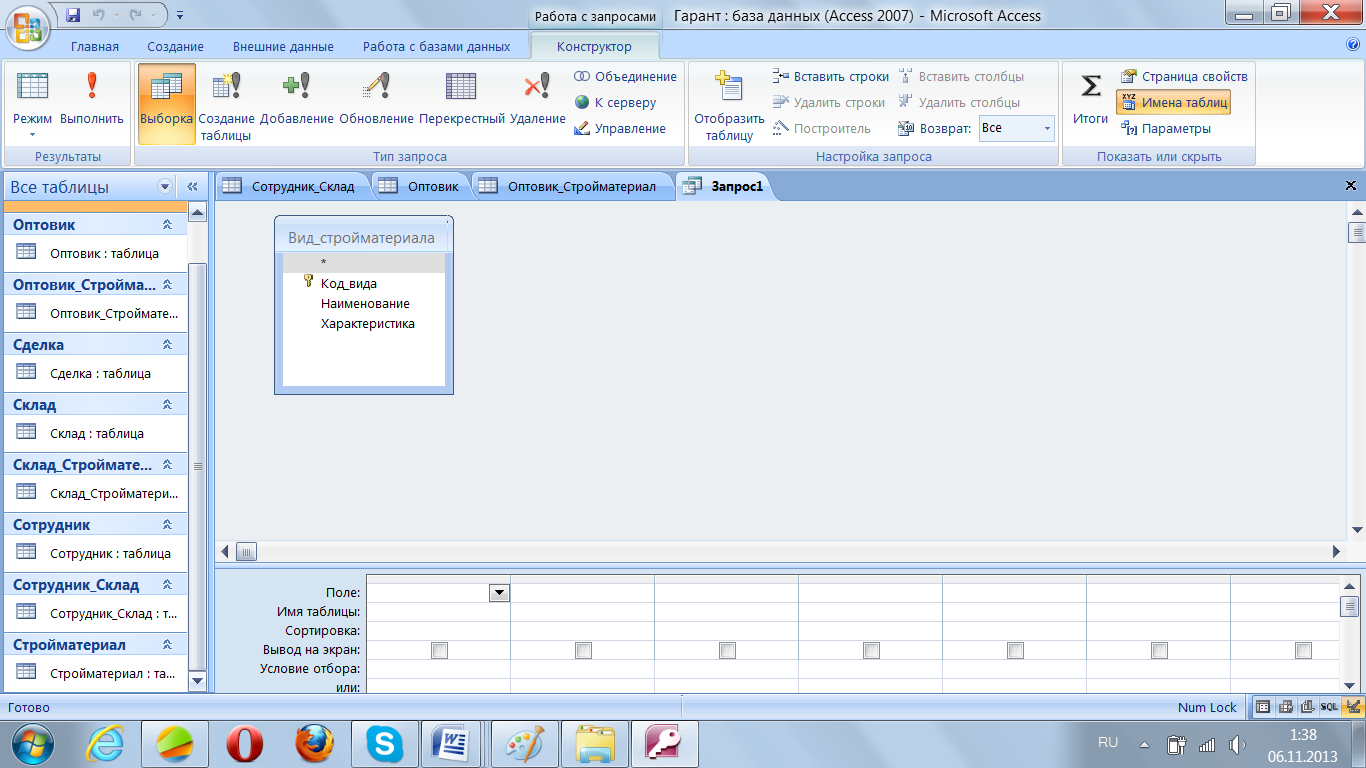Collapse the Стройматериал group

click(x=167, y=645)
